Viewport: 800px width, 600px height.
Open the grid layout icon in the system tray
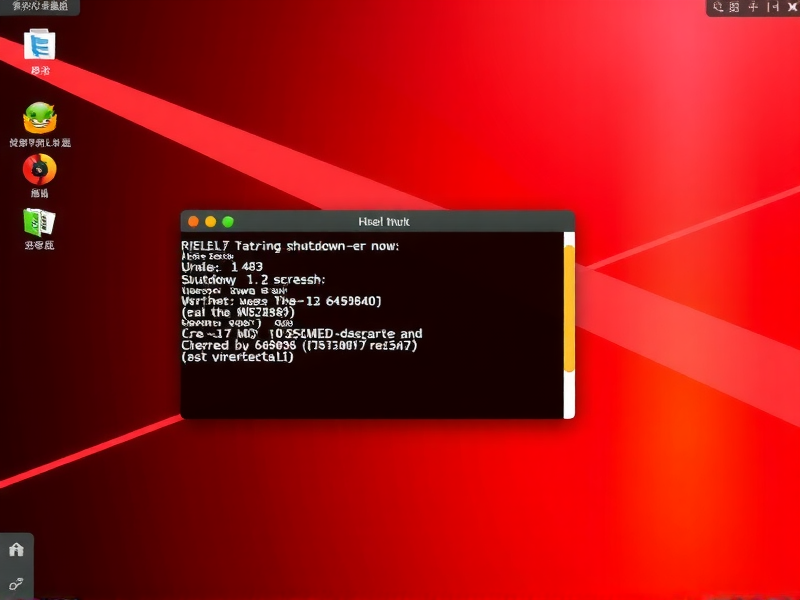tap(734, 8)
